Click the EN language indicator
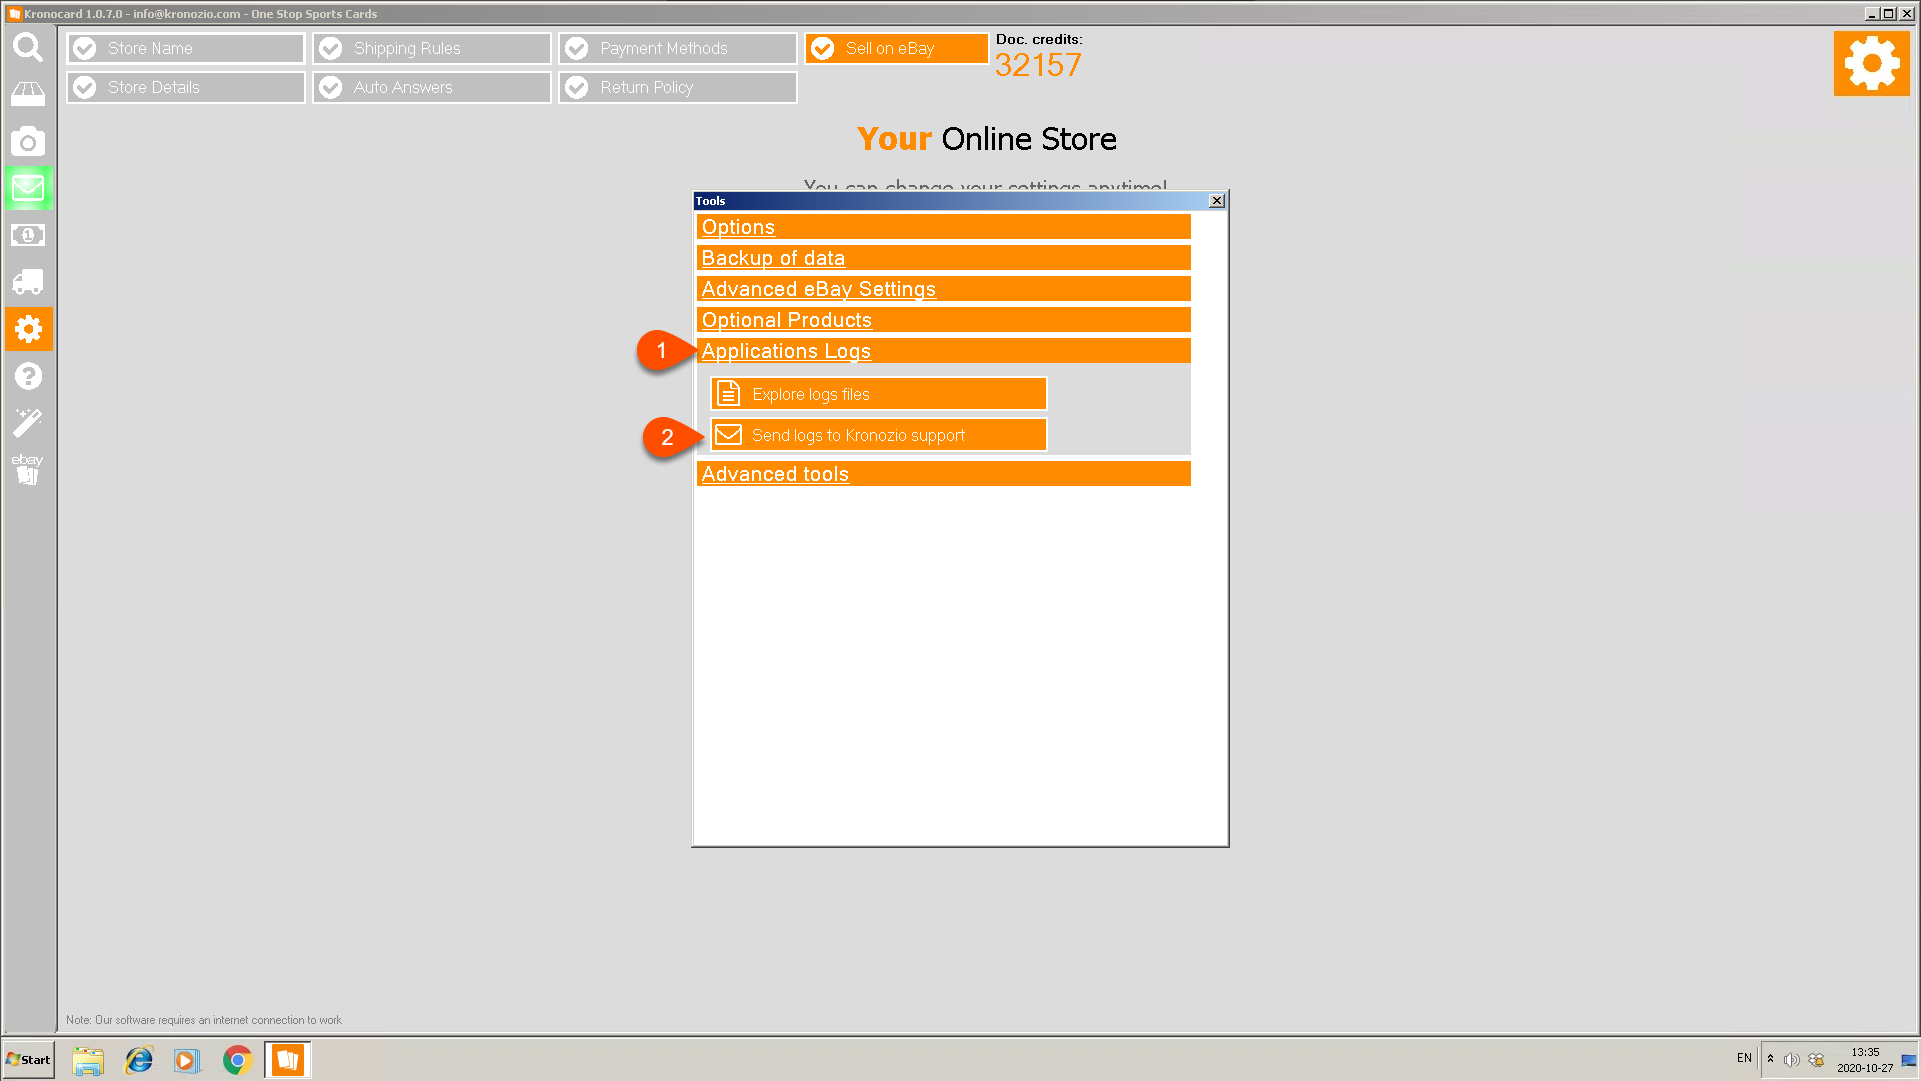The width and height of the screenshot is (1921, 1081). 1744,1058
